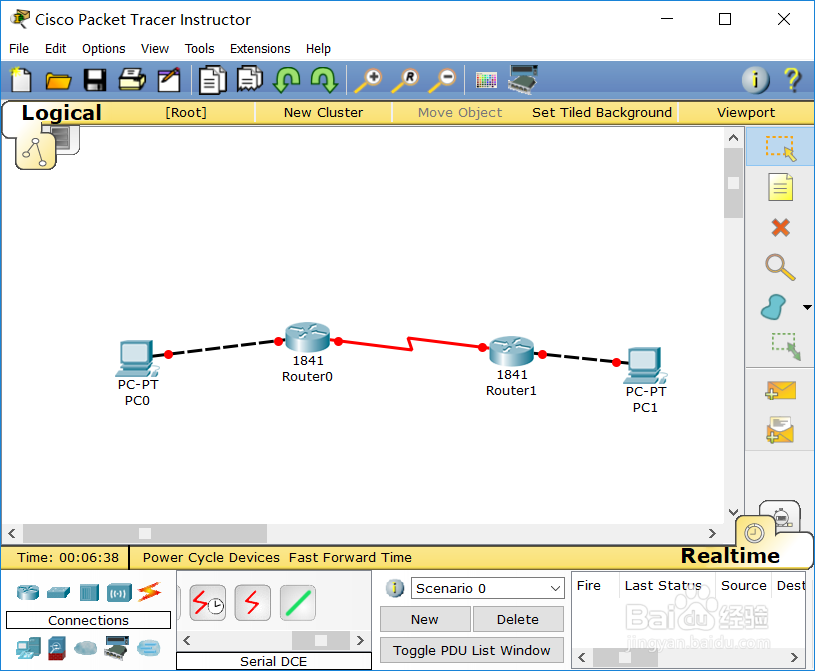Add a Simple PDU envelope
The image size is (815, 671).
(780, 390)
